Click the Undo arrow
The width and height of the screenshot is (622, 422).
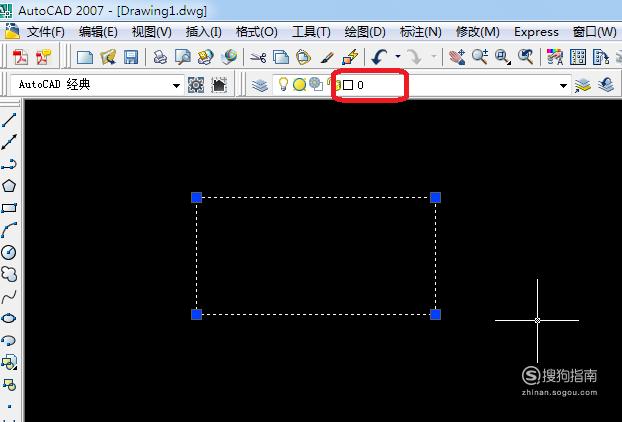(379, 58)
